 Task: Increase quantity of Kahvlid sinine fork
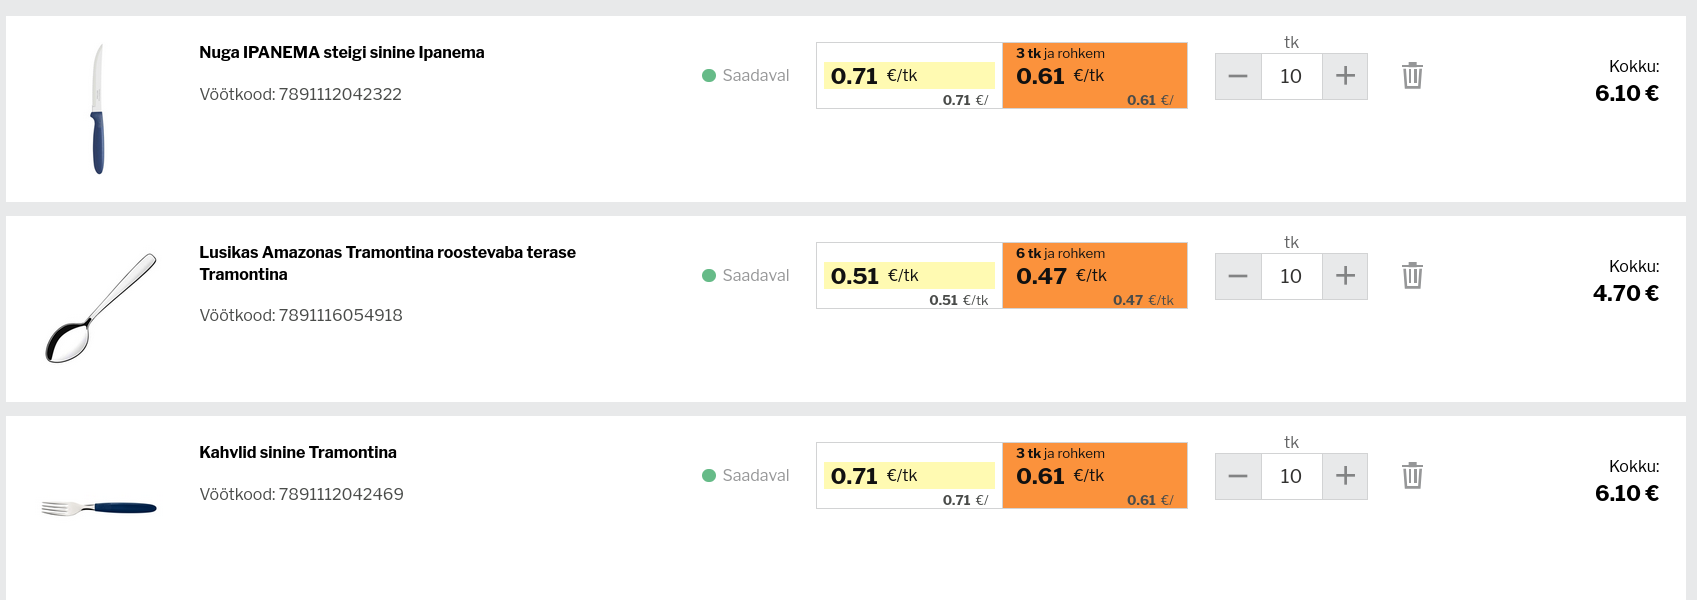tap(1345, 476)
